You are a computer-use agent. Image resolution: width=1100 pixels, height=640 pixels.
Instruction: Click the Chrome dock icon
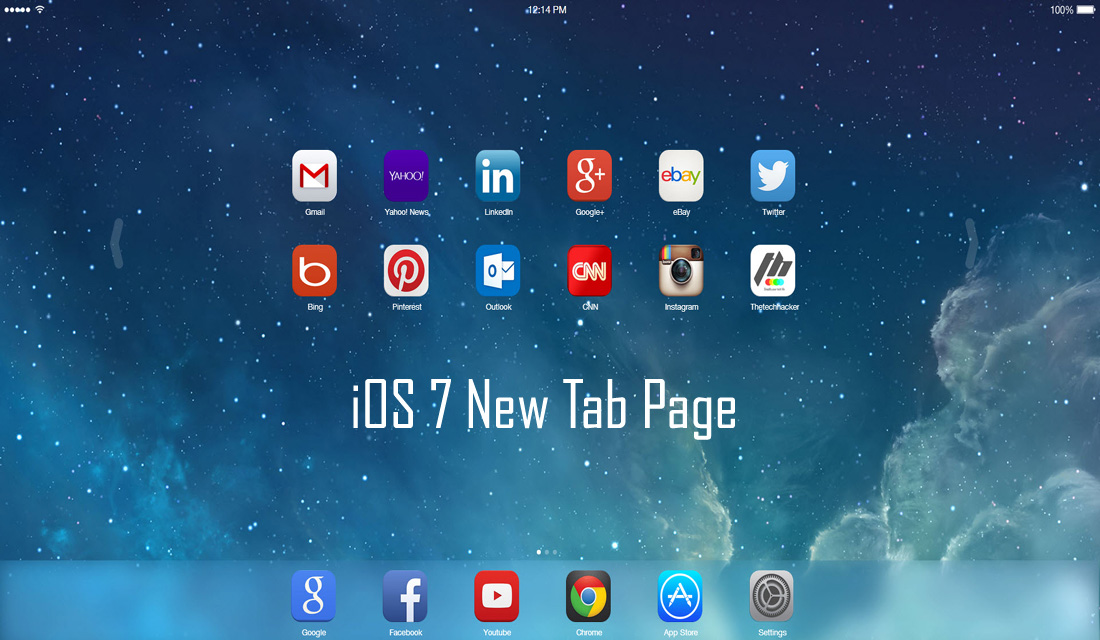pyautogui.click(x=589, y=596)
